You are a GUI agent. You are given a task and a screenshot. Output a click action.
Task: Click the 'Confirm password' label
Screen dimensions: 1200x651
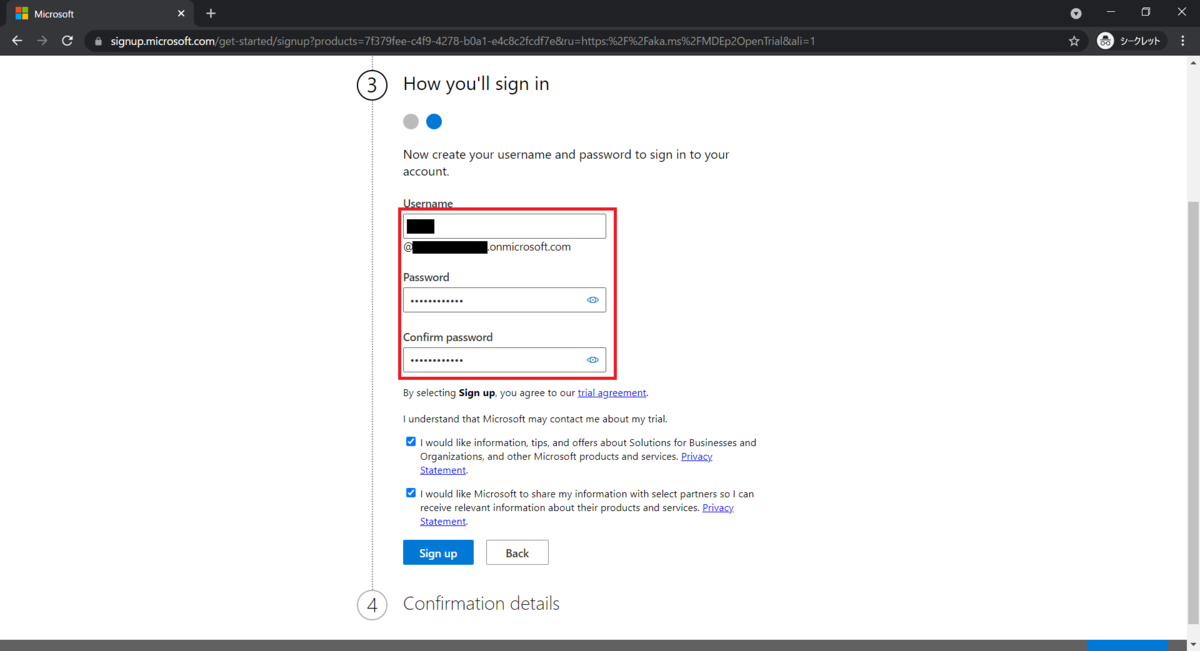[448, 337]
